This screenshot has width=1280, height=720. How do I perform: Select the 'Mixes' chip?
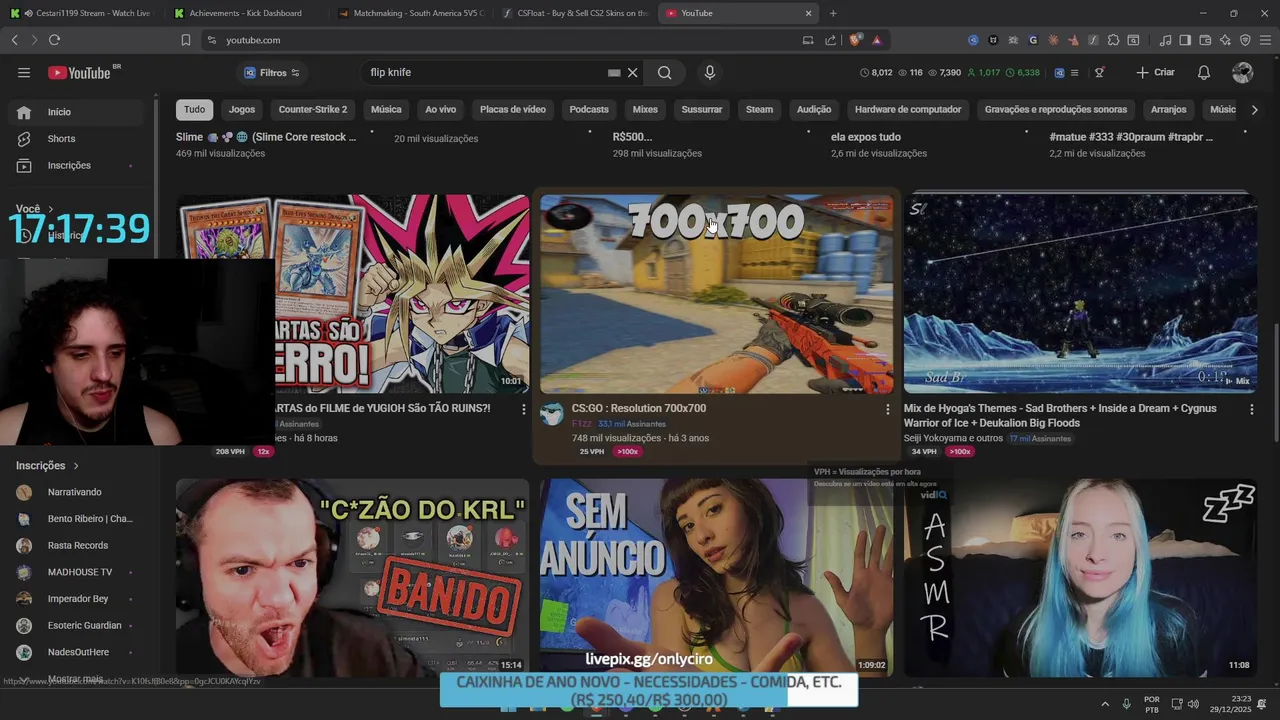coord(645,110)
